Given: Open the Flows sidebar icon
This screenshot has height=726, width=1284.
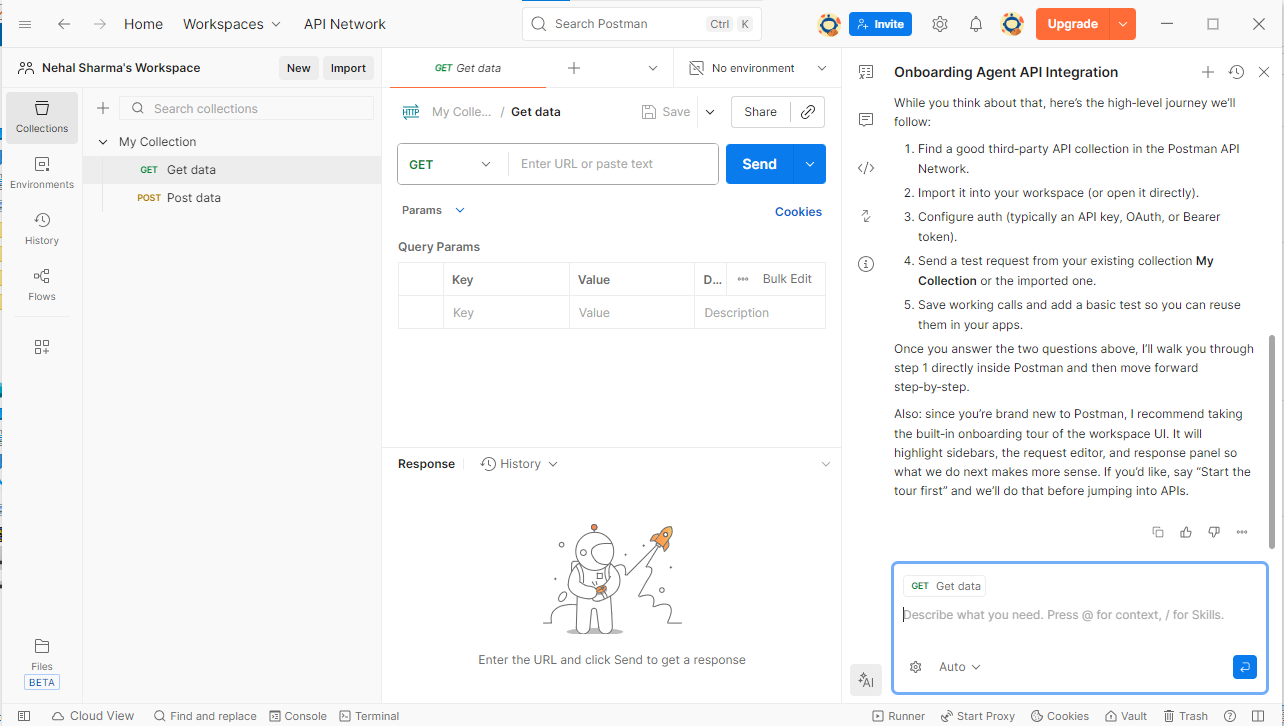Looking at the screenshot, I should [x=41, y=284].
